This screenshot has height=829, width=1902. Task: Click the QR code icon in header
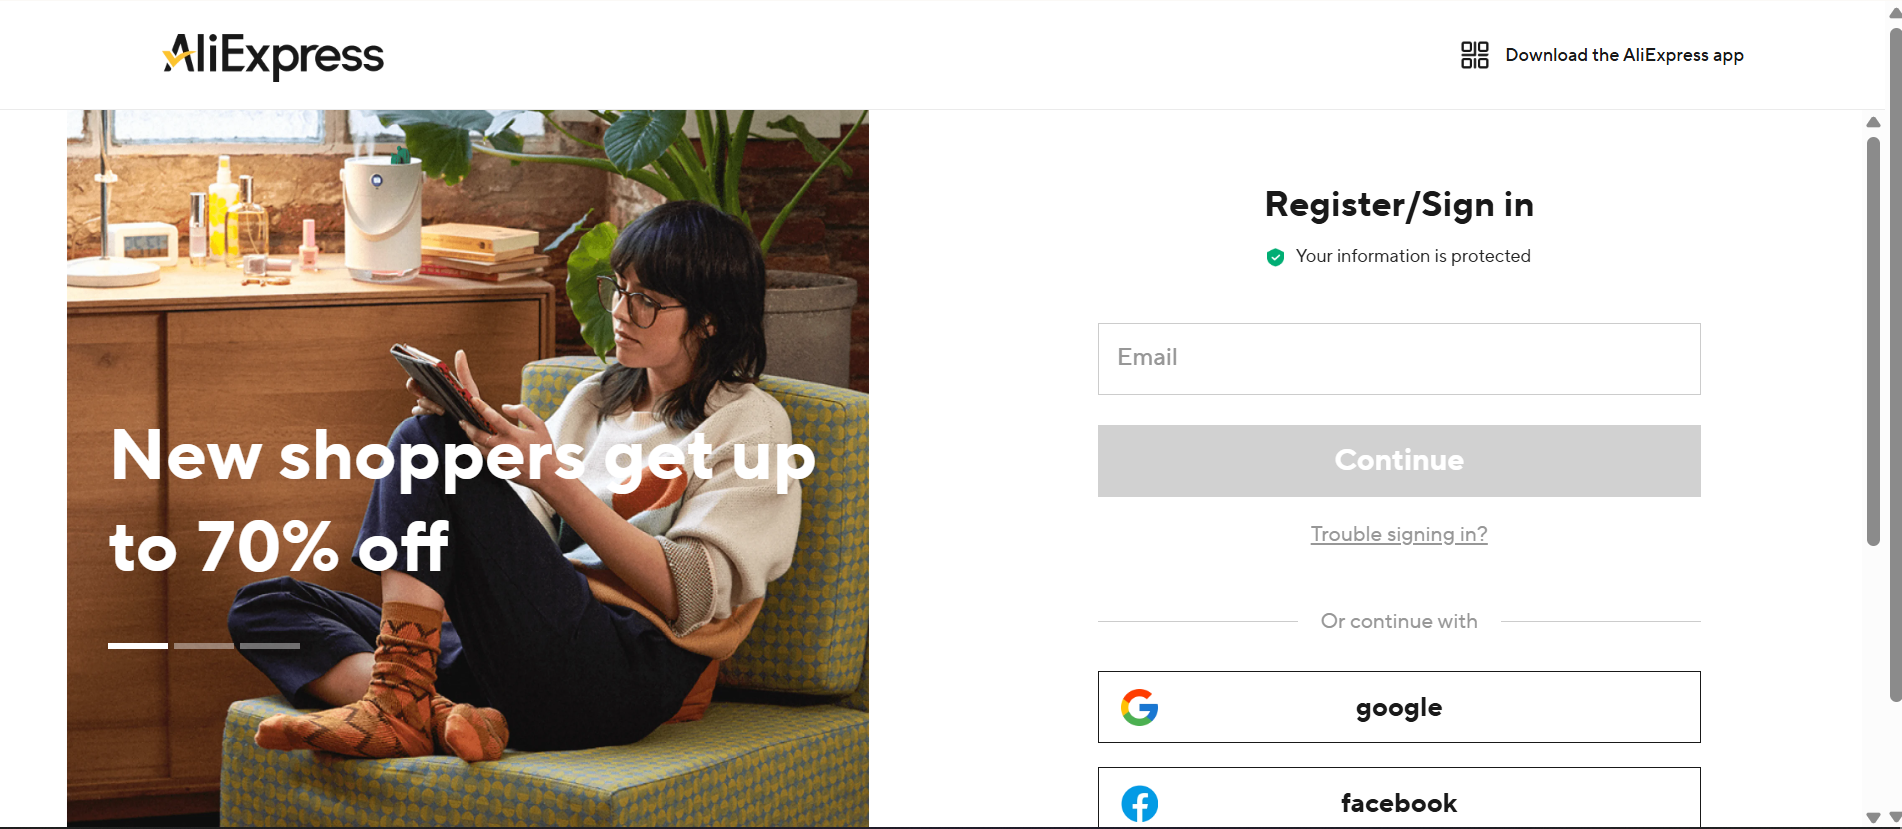(x=1474, y=55)
